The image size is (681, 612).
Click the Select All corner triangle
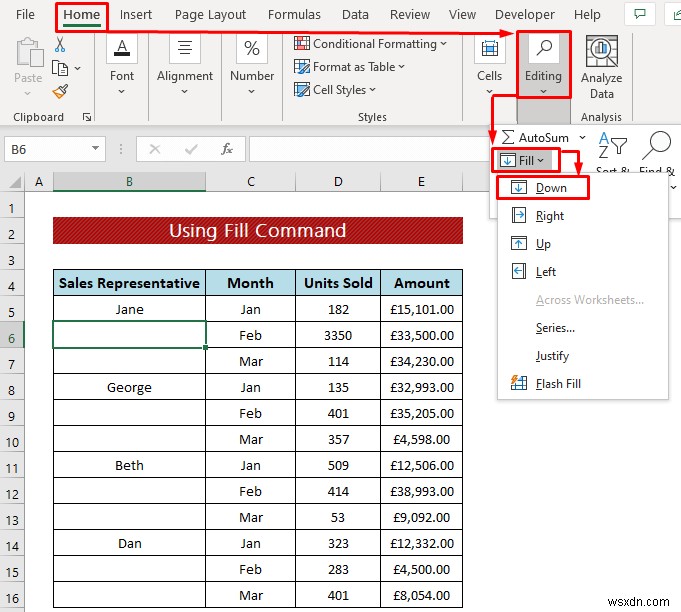click(x=14, y=182)
